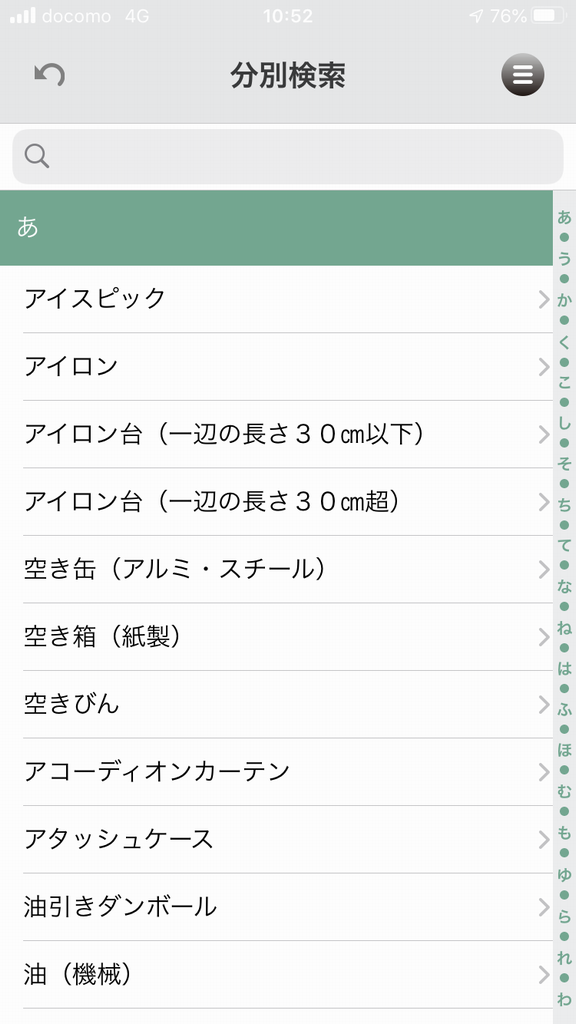Tap the chevron beside アイロン
576x1024 pixels.
544,367
